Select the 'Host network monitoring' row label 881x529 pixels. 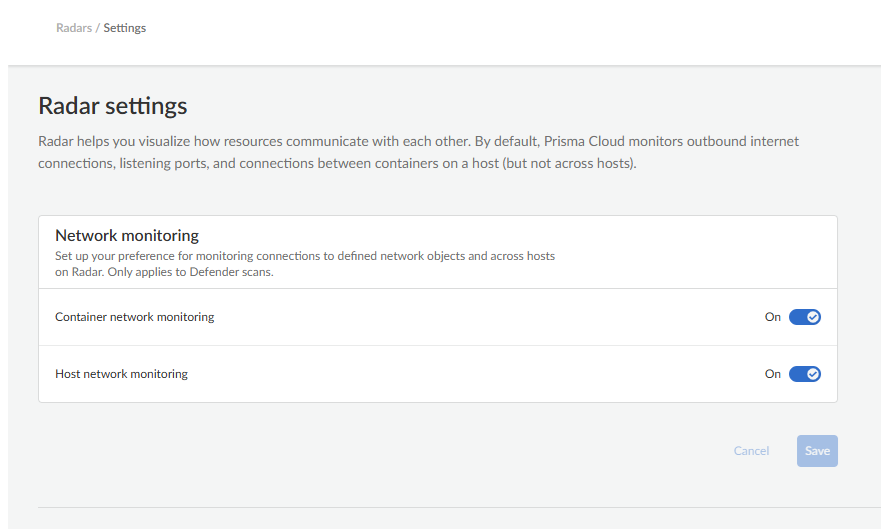pyautogui.click(x=121, y=374)
